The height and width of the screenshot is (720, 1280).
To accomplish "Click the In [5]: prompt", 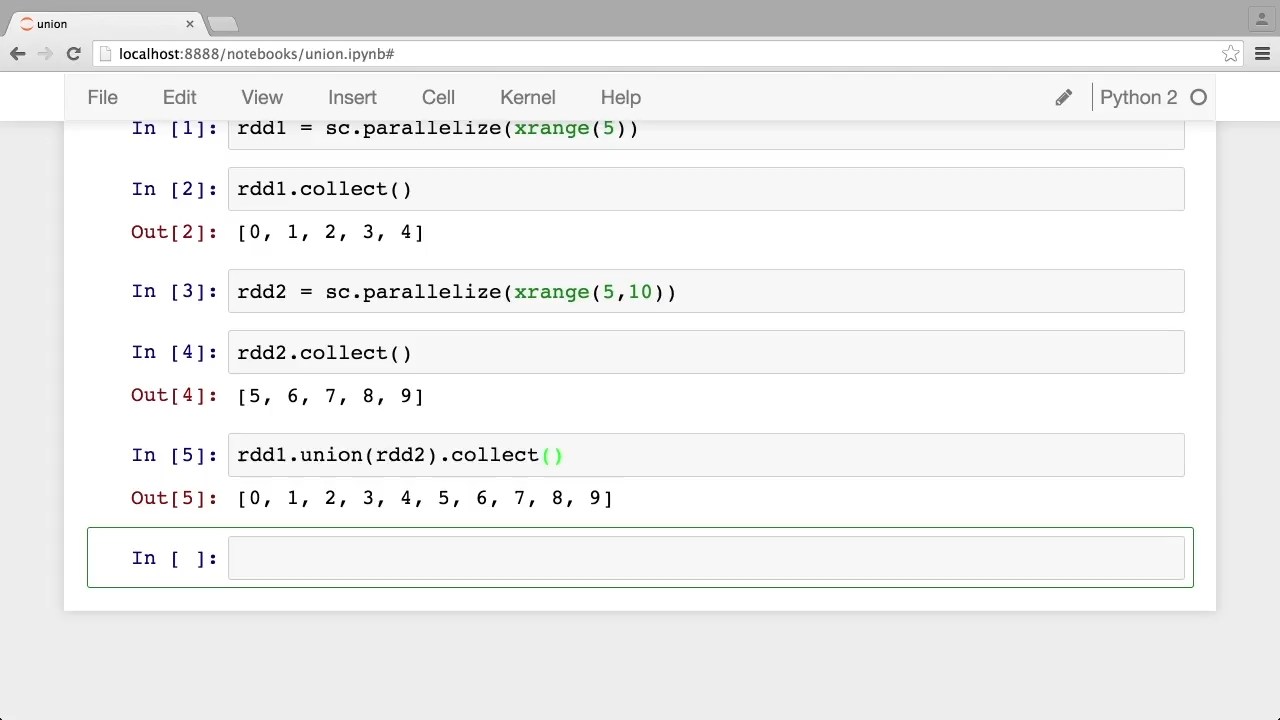I will click(x=174, y=455).
